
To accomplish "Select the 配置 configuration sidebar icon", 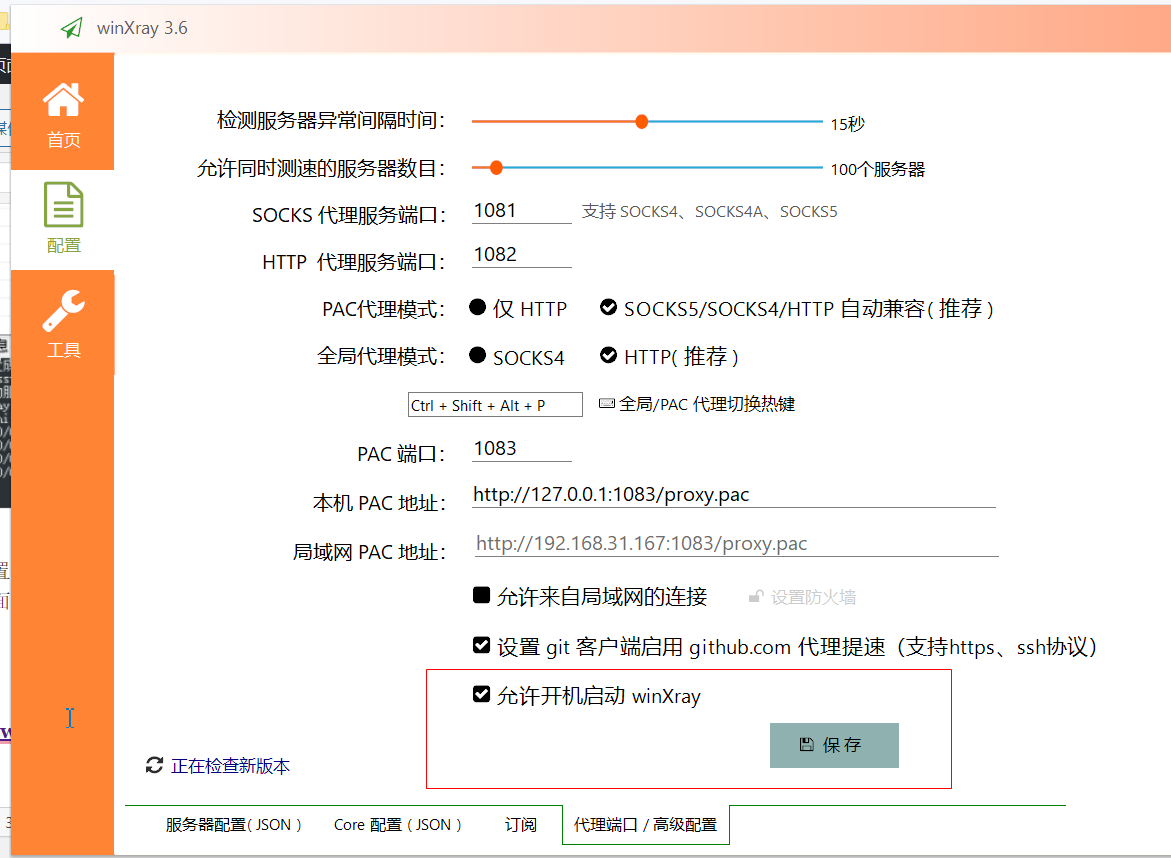I will click(63, 215).
